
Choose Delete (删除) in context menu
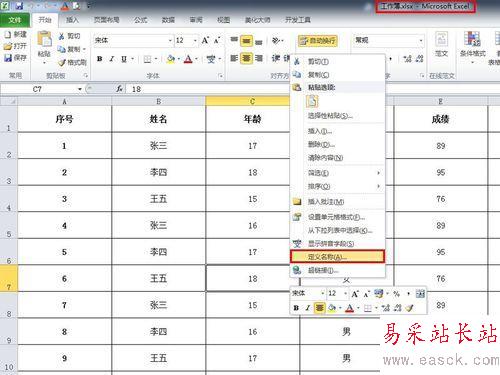tap(337, 144)
